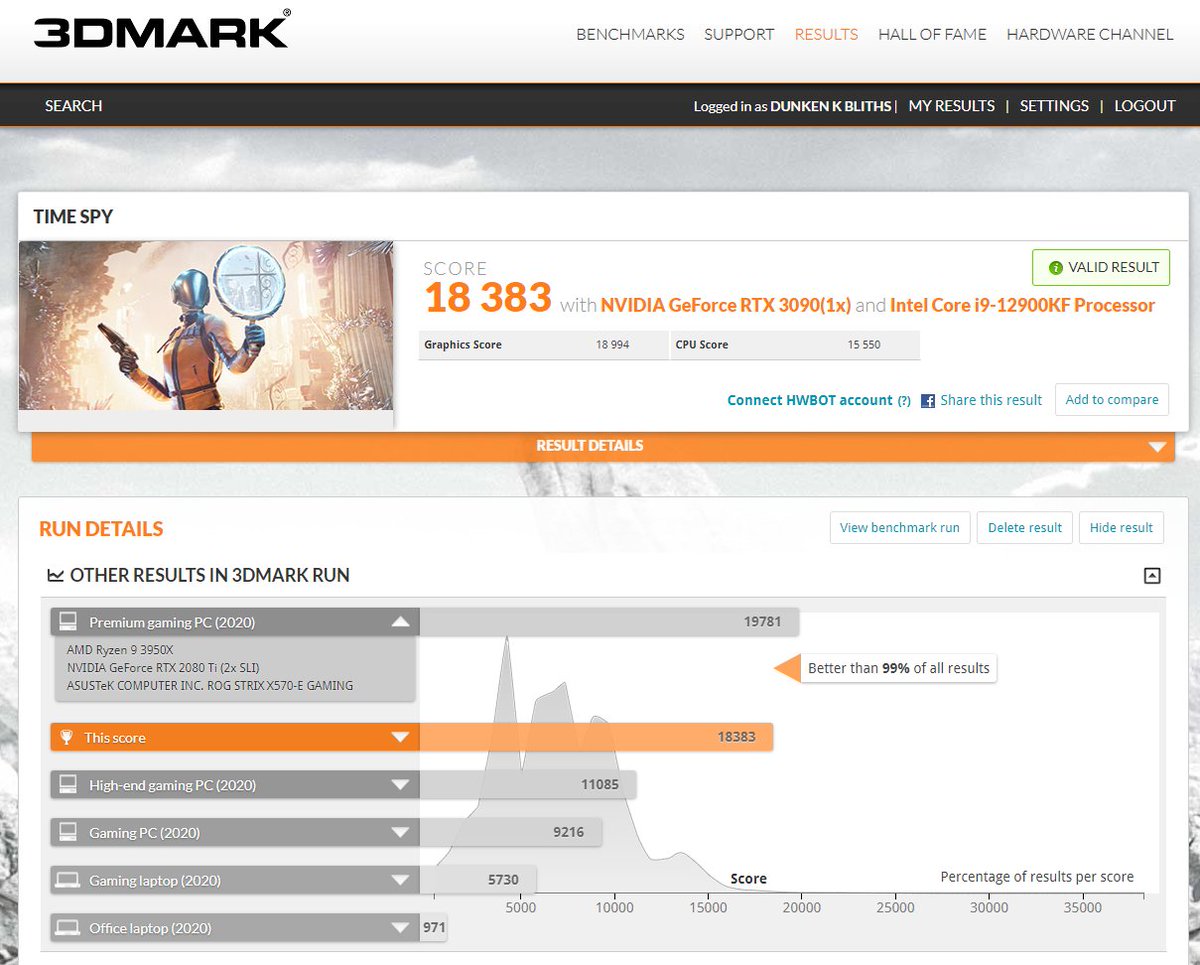Open the HALL OF FAME page
This screenshot has height=965, width=1200.
pos(931,34)
